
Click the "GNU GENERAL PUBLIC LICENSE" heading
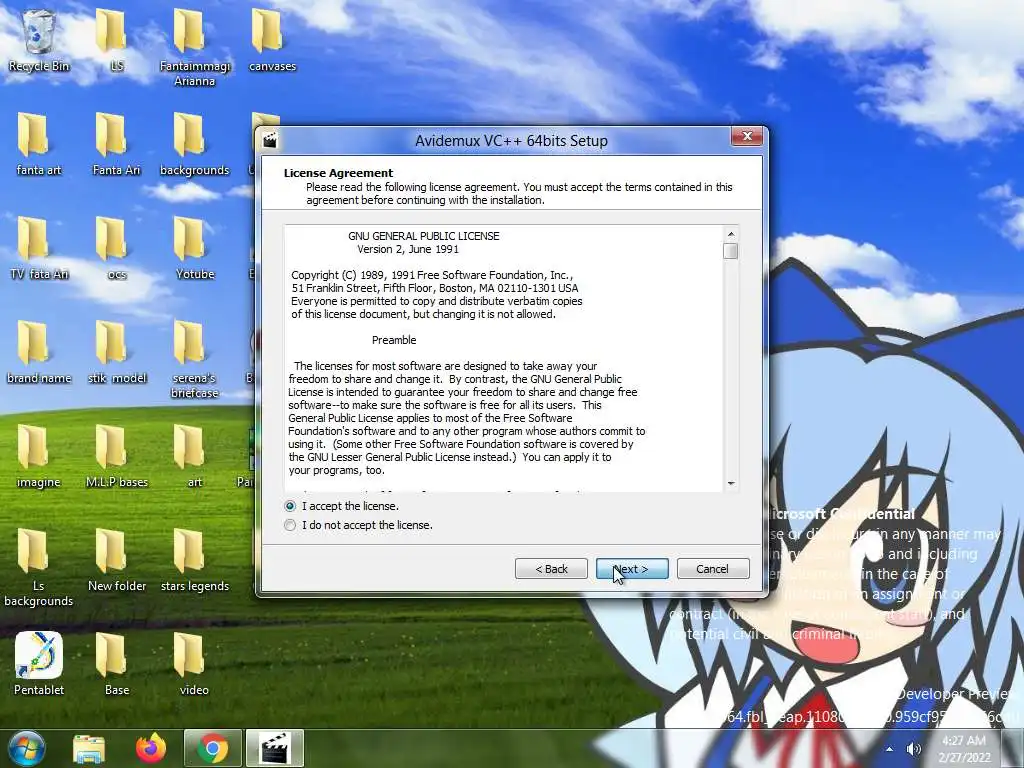[x=424, y=236]
